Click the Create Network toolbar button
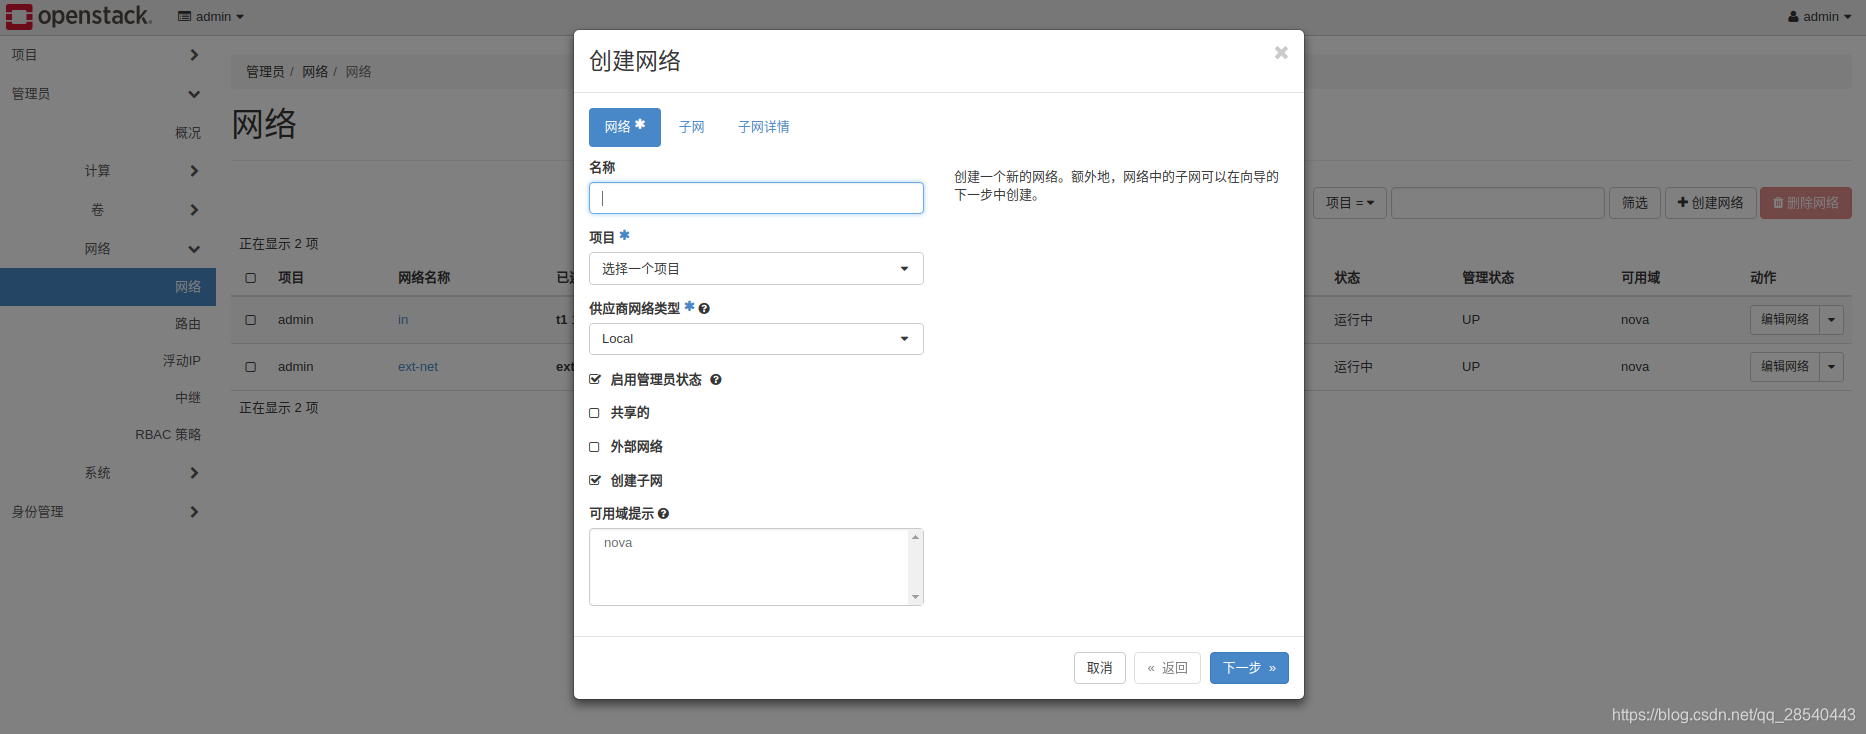This screenshot has width=1866, height=734. 1710,203
